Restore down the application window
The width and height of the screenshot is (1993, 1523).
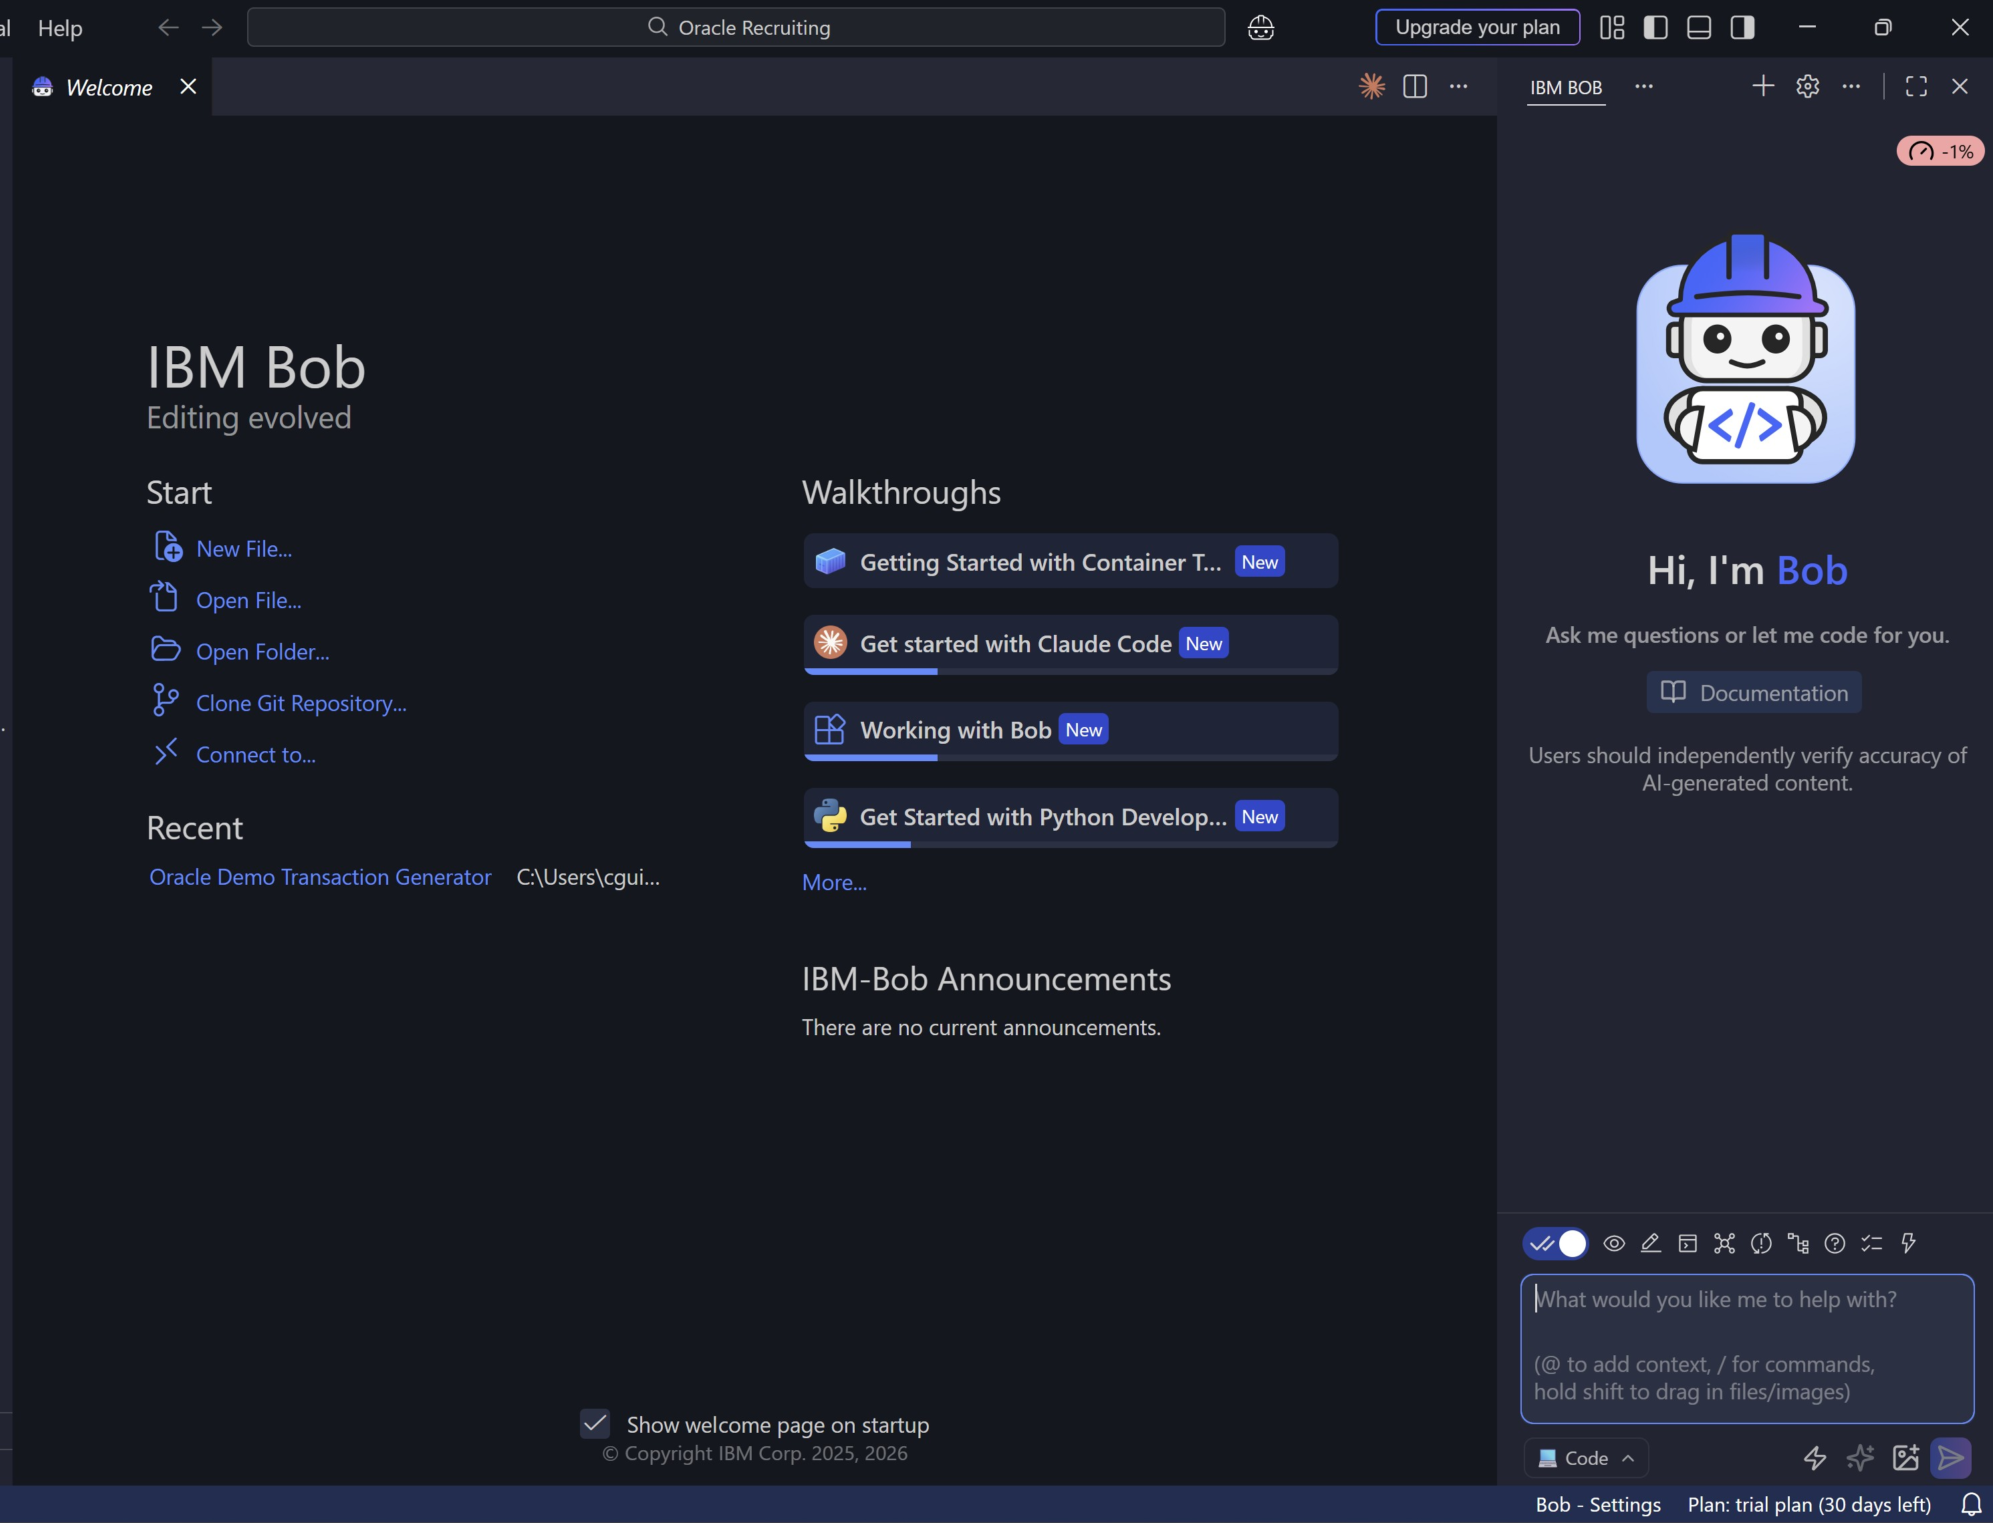pos(1883,27)
